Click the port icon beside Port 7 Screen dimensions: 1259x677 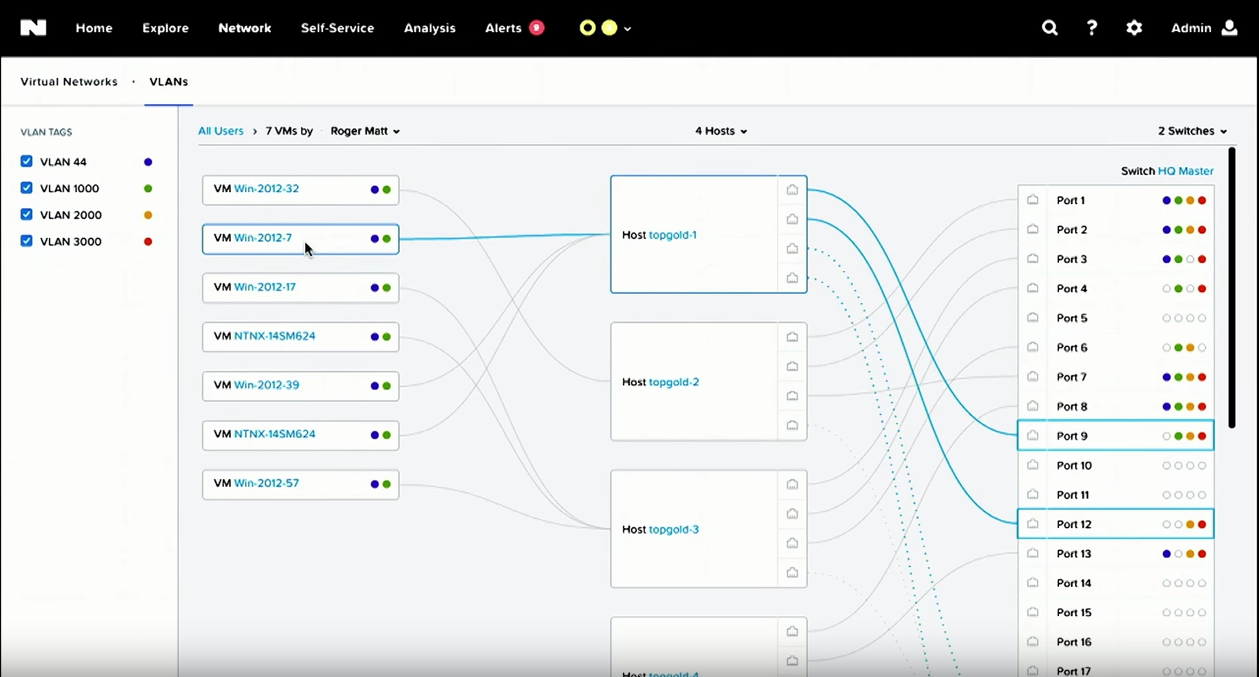coord(1033,377)
